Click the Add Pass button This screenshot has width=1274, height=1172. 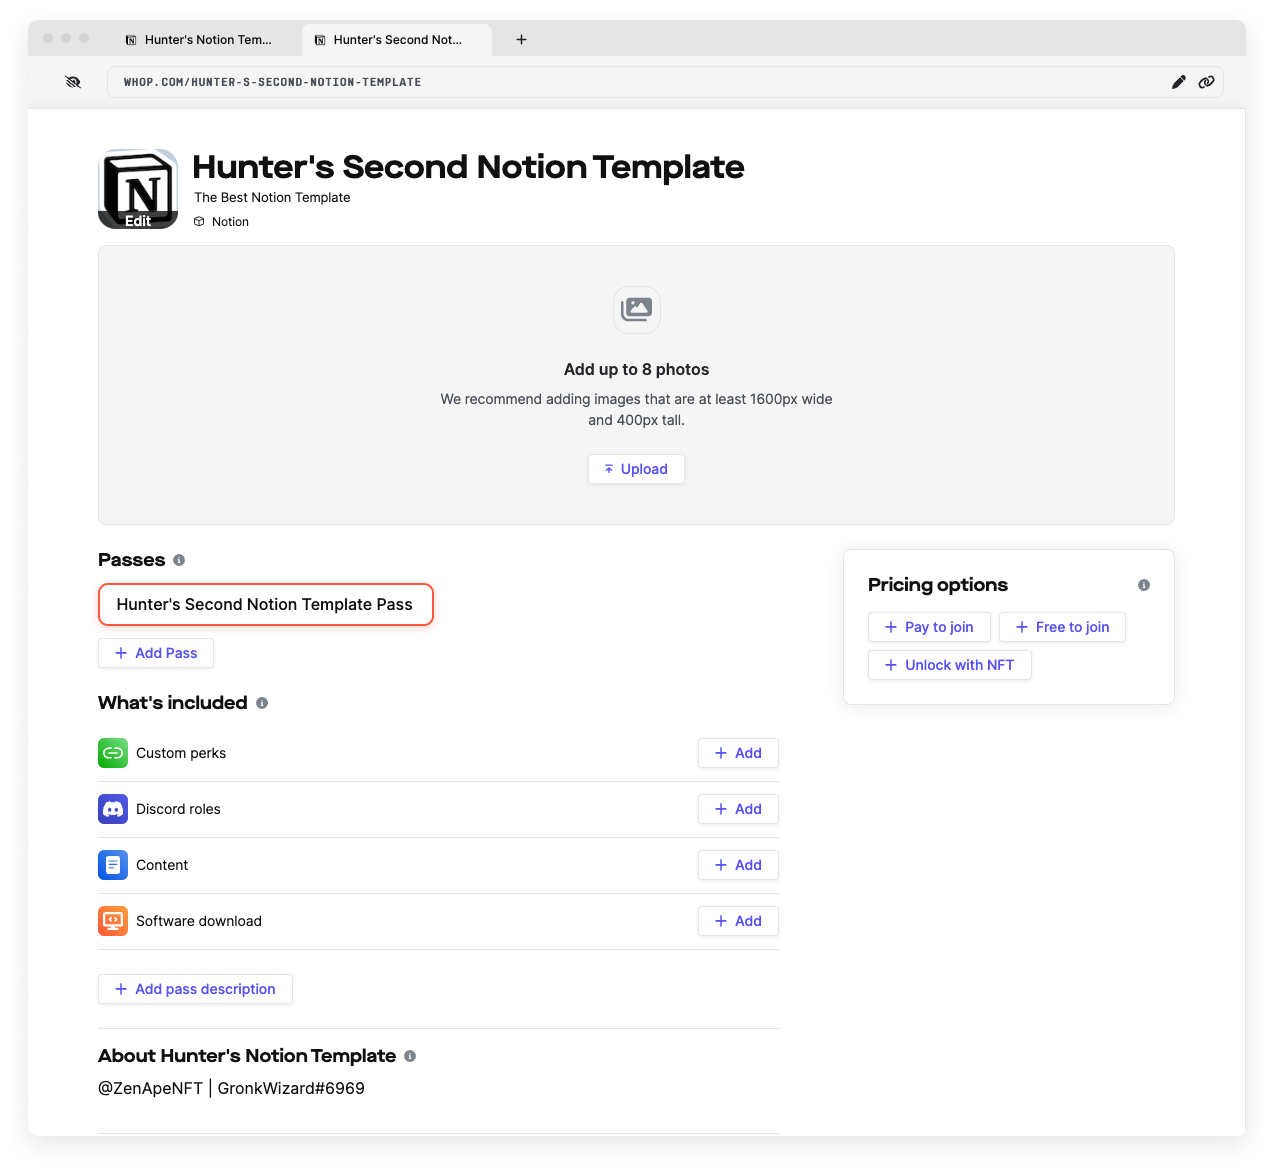tap(156, 653)
